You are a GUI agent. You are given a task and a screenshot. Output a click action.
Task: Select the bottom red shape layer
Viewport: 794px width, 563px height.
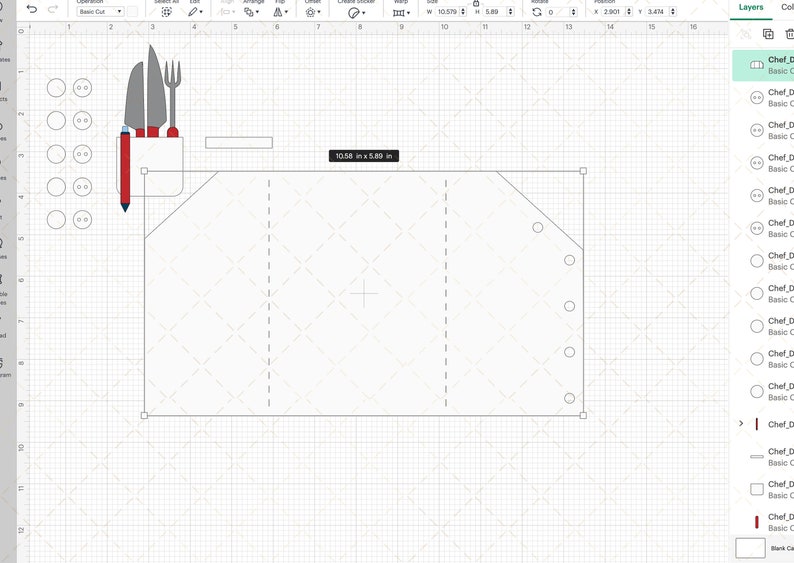tap(763, 521)
